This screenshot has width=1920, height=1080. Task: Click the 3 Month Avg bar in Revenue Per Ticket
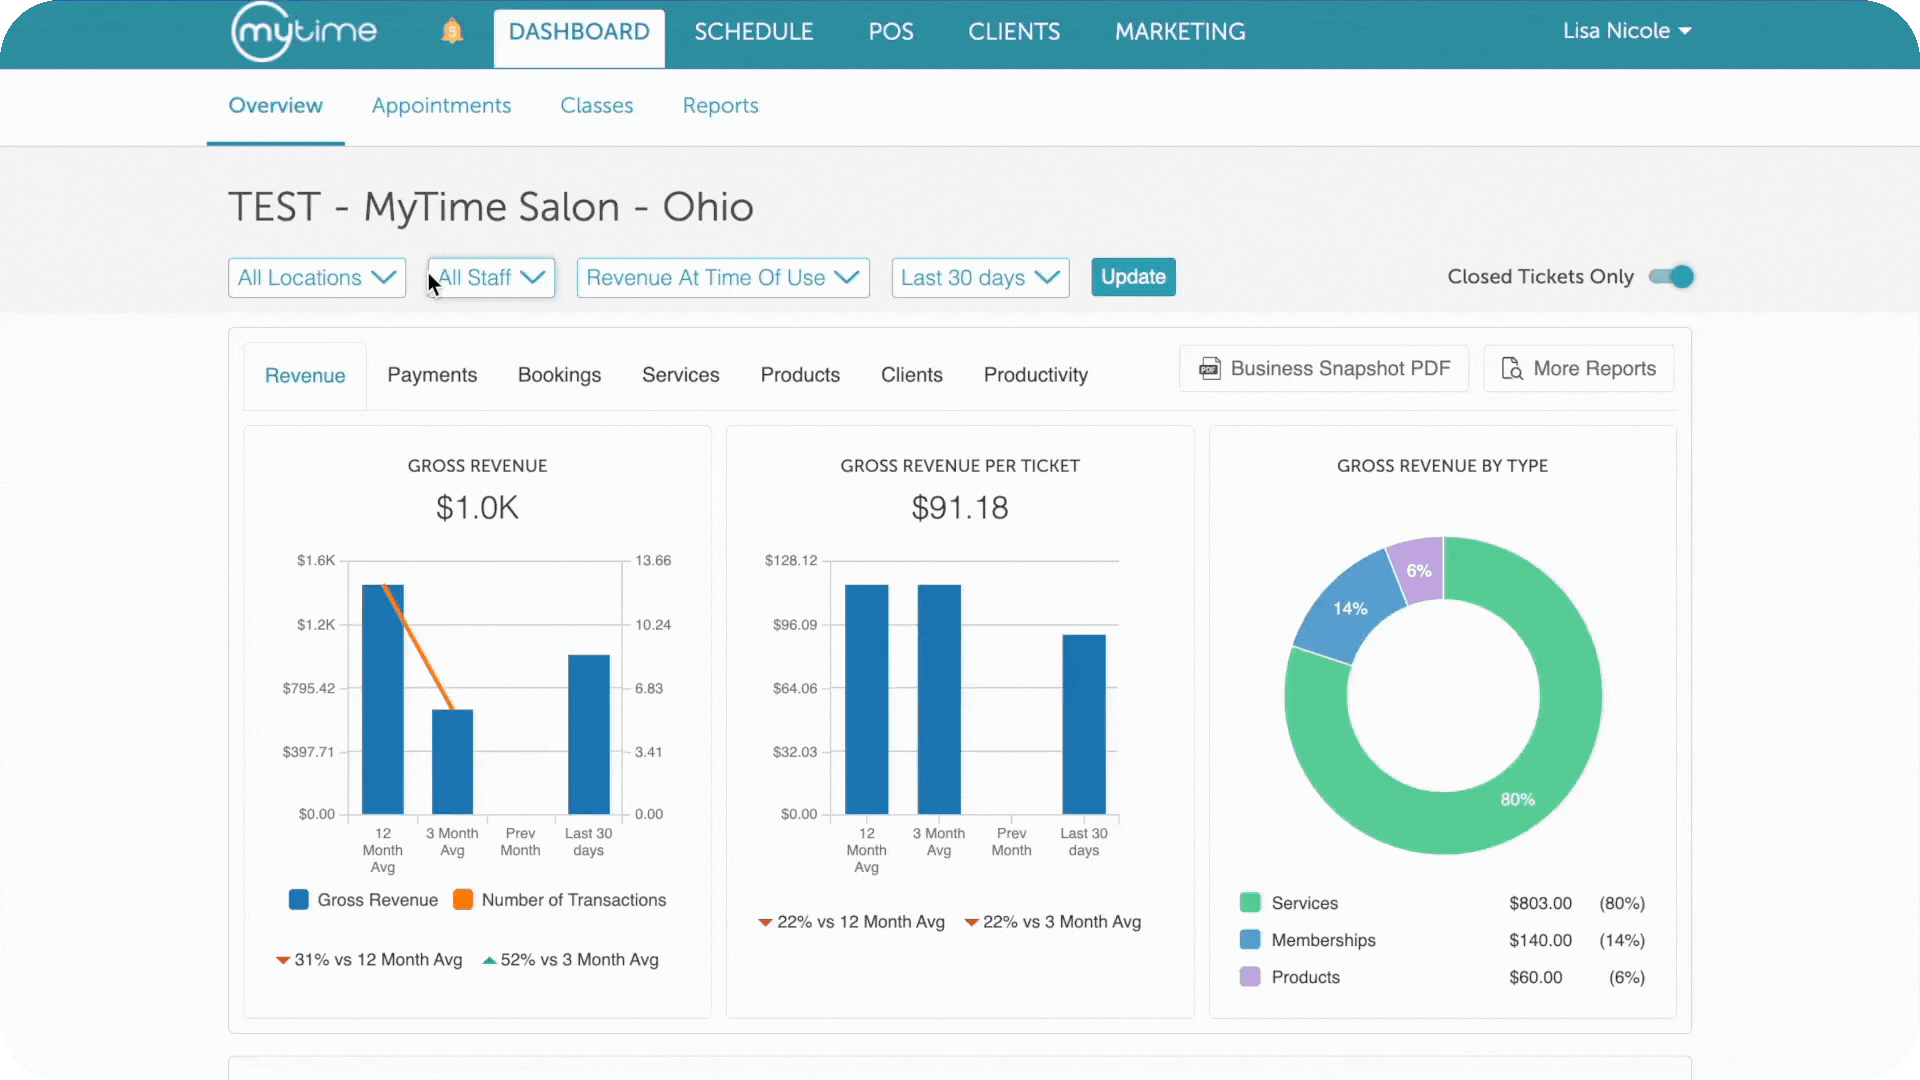pyautogui.click(x=939, y=699)
